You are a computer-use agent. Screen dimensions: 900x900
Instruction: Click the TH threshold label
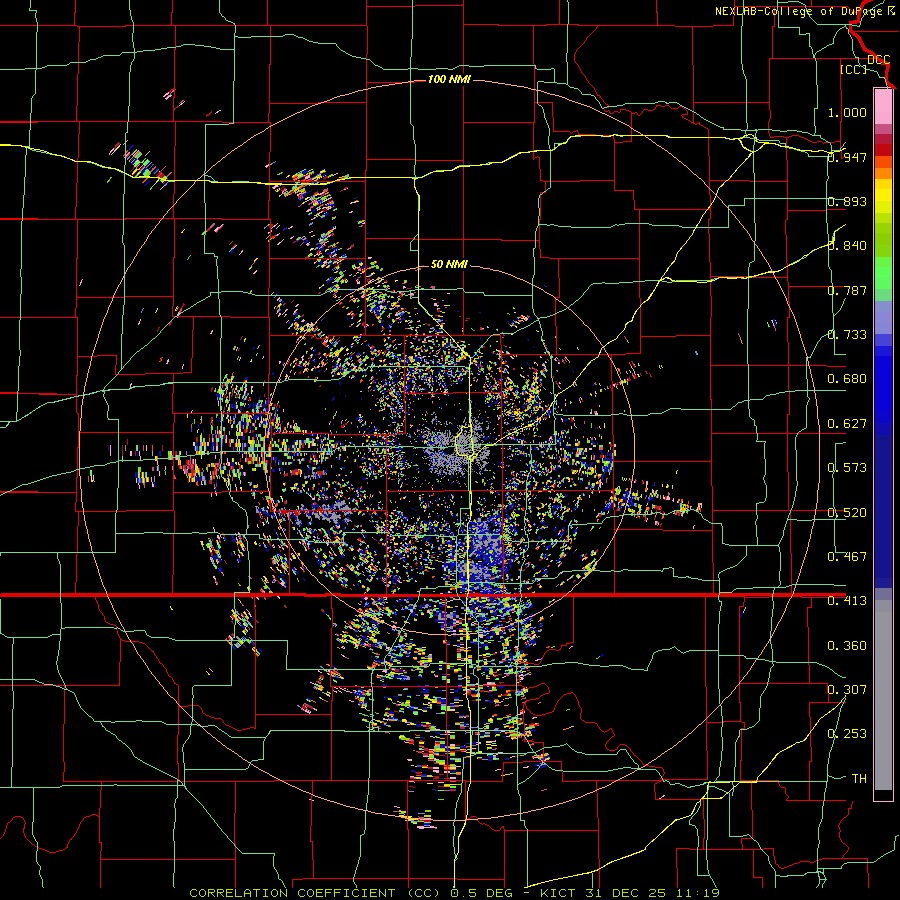click(x=859, y=779)
